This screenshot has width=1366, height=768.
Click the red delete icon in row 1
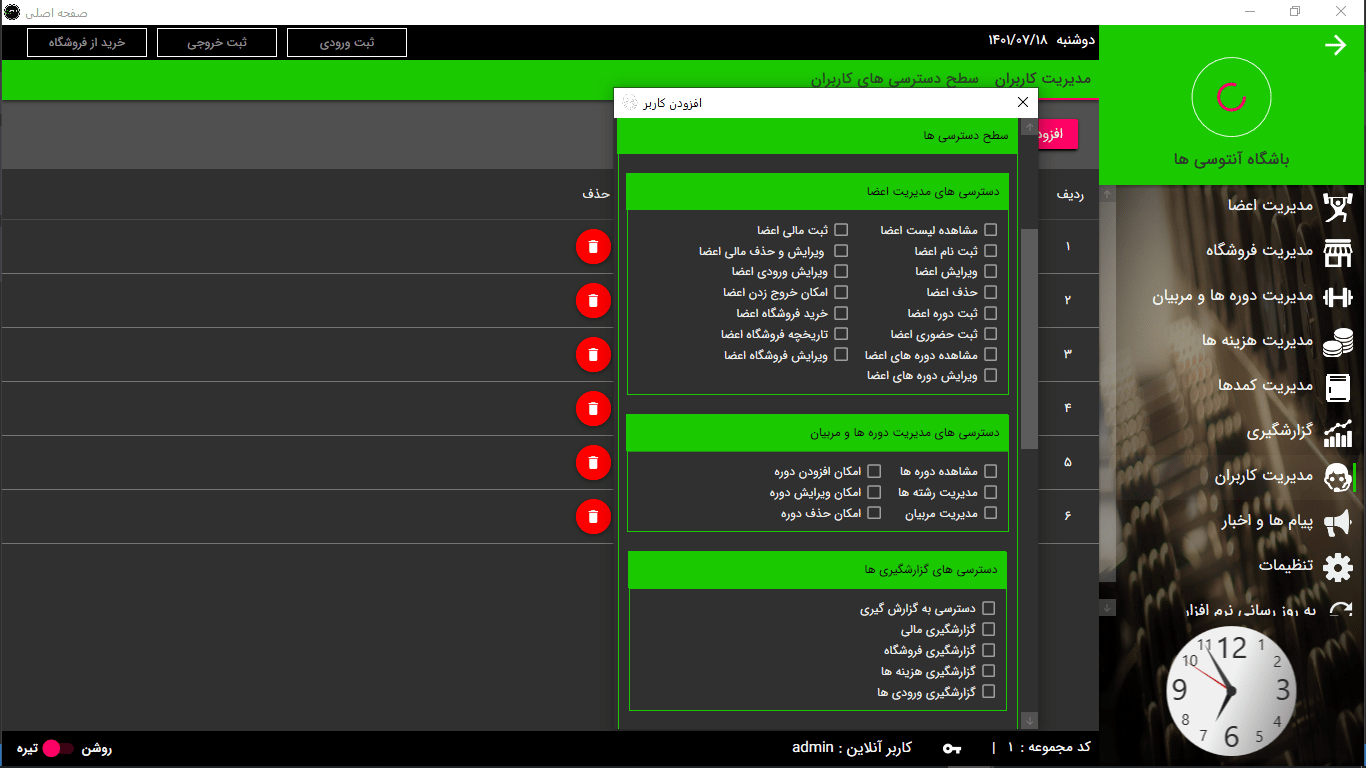[x=593, y=247]
